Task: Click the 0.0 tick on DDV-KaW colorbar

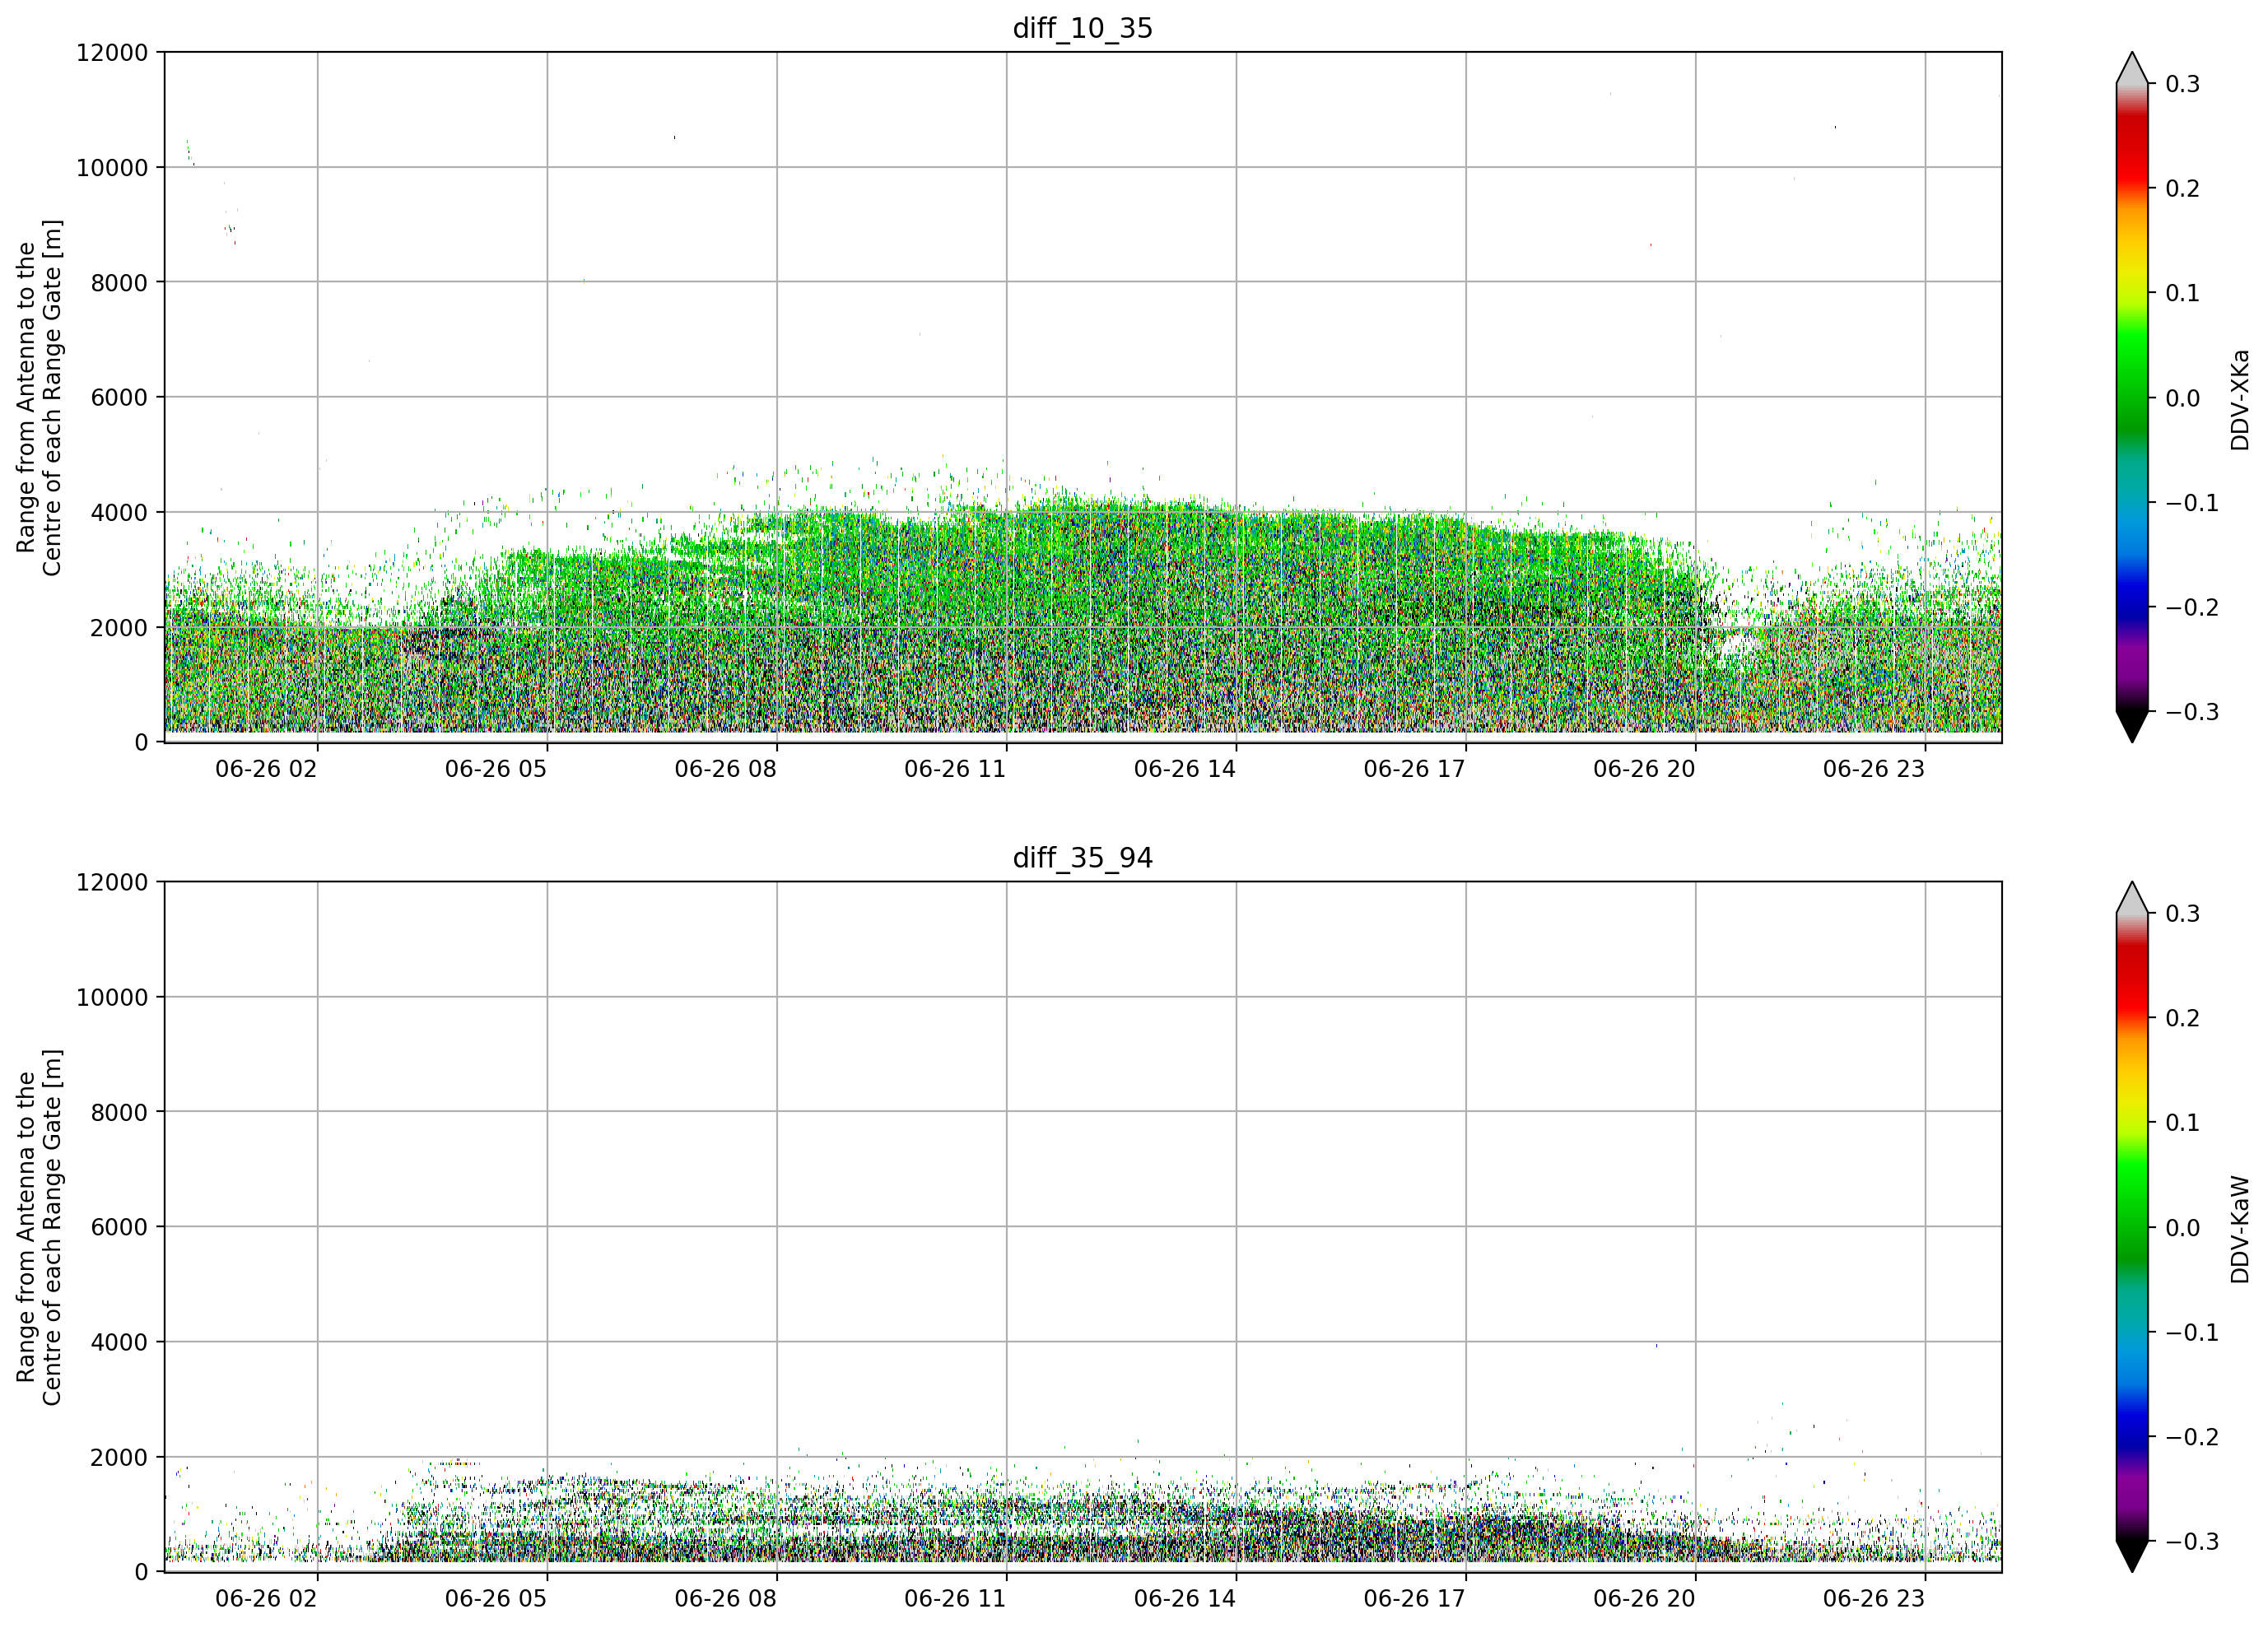Action: pyautogui.click(x=2182, y=1228)
